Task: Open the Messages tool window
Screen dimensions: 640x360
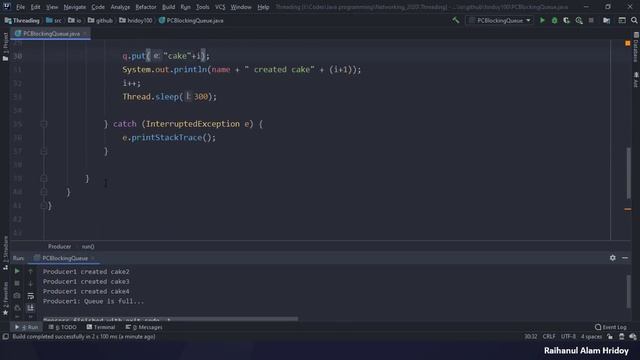Action: [x=144, y=327]
